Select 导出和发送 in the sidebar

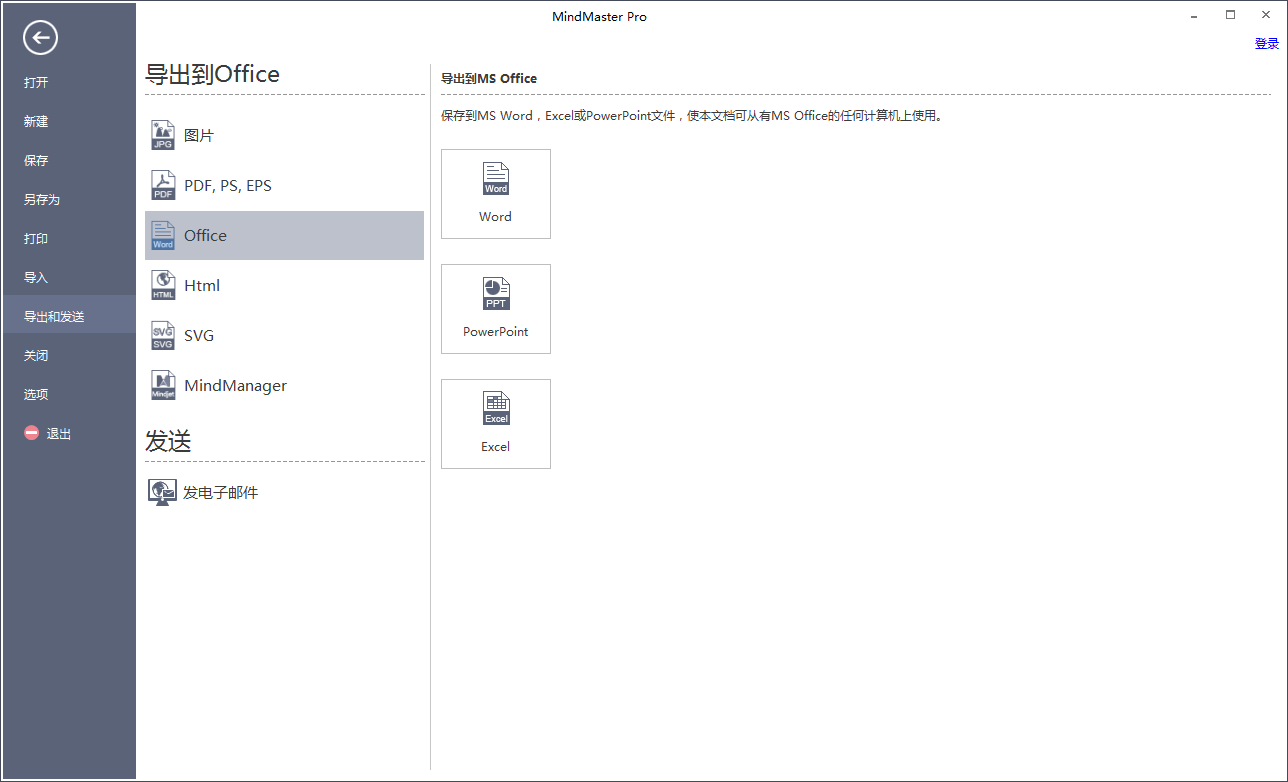click(x=54, y=316)
